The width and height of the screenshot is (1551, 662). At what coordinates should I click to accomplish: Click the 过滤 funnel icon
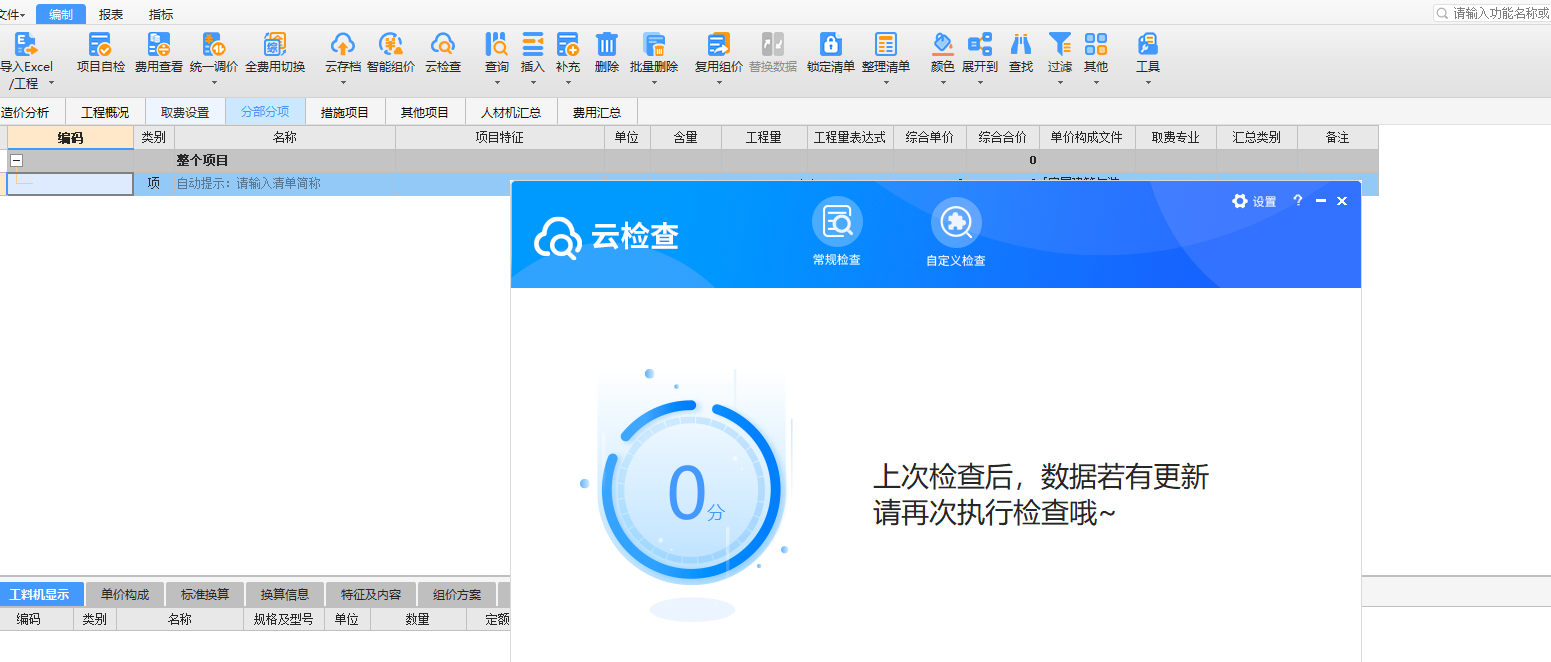1060,44
